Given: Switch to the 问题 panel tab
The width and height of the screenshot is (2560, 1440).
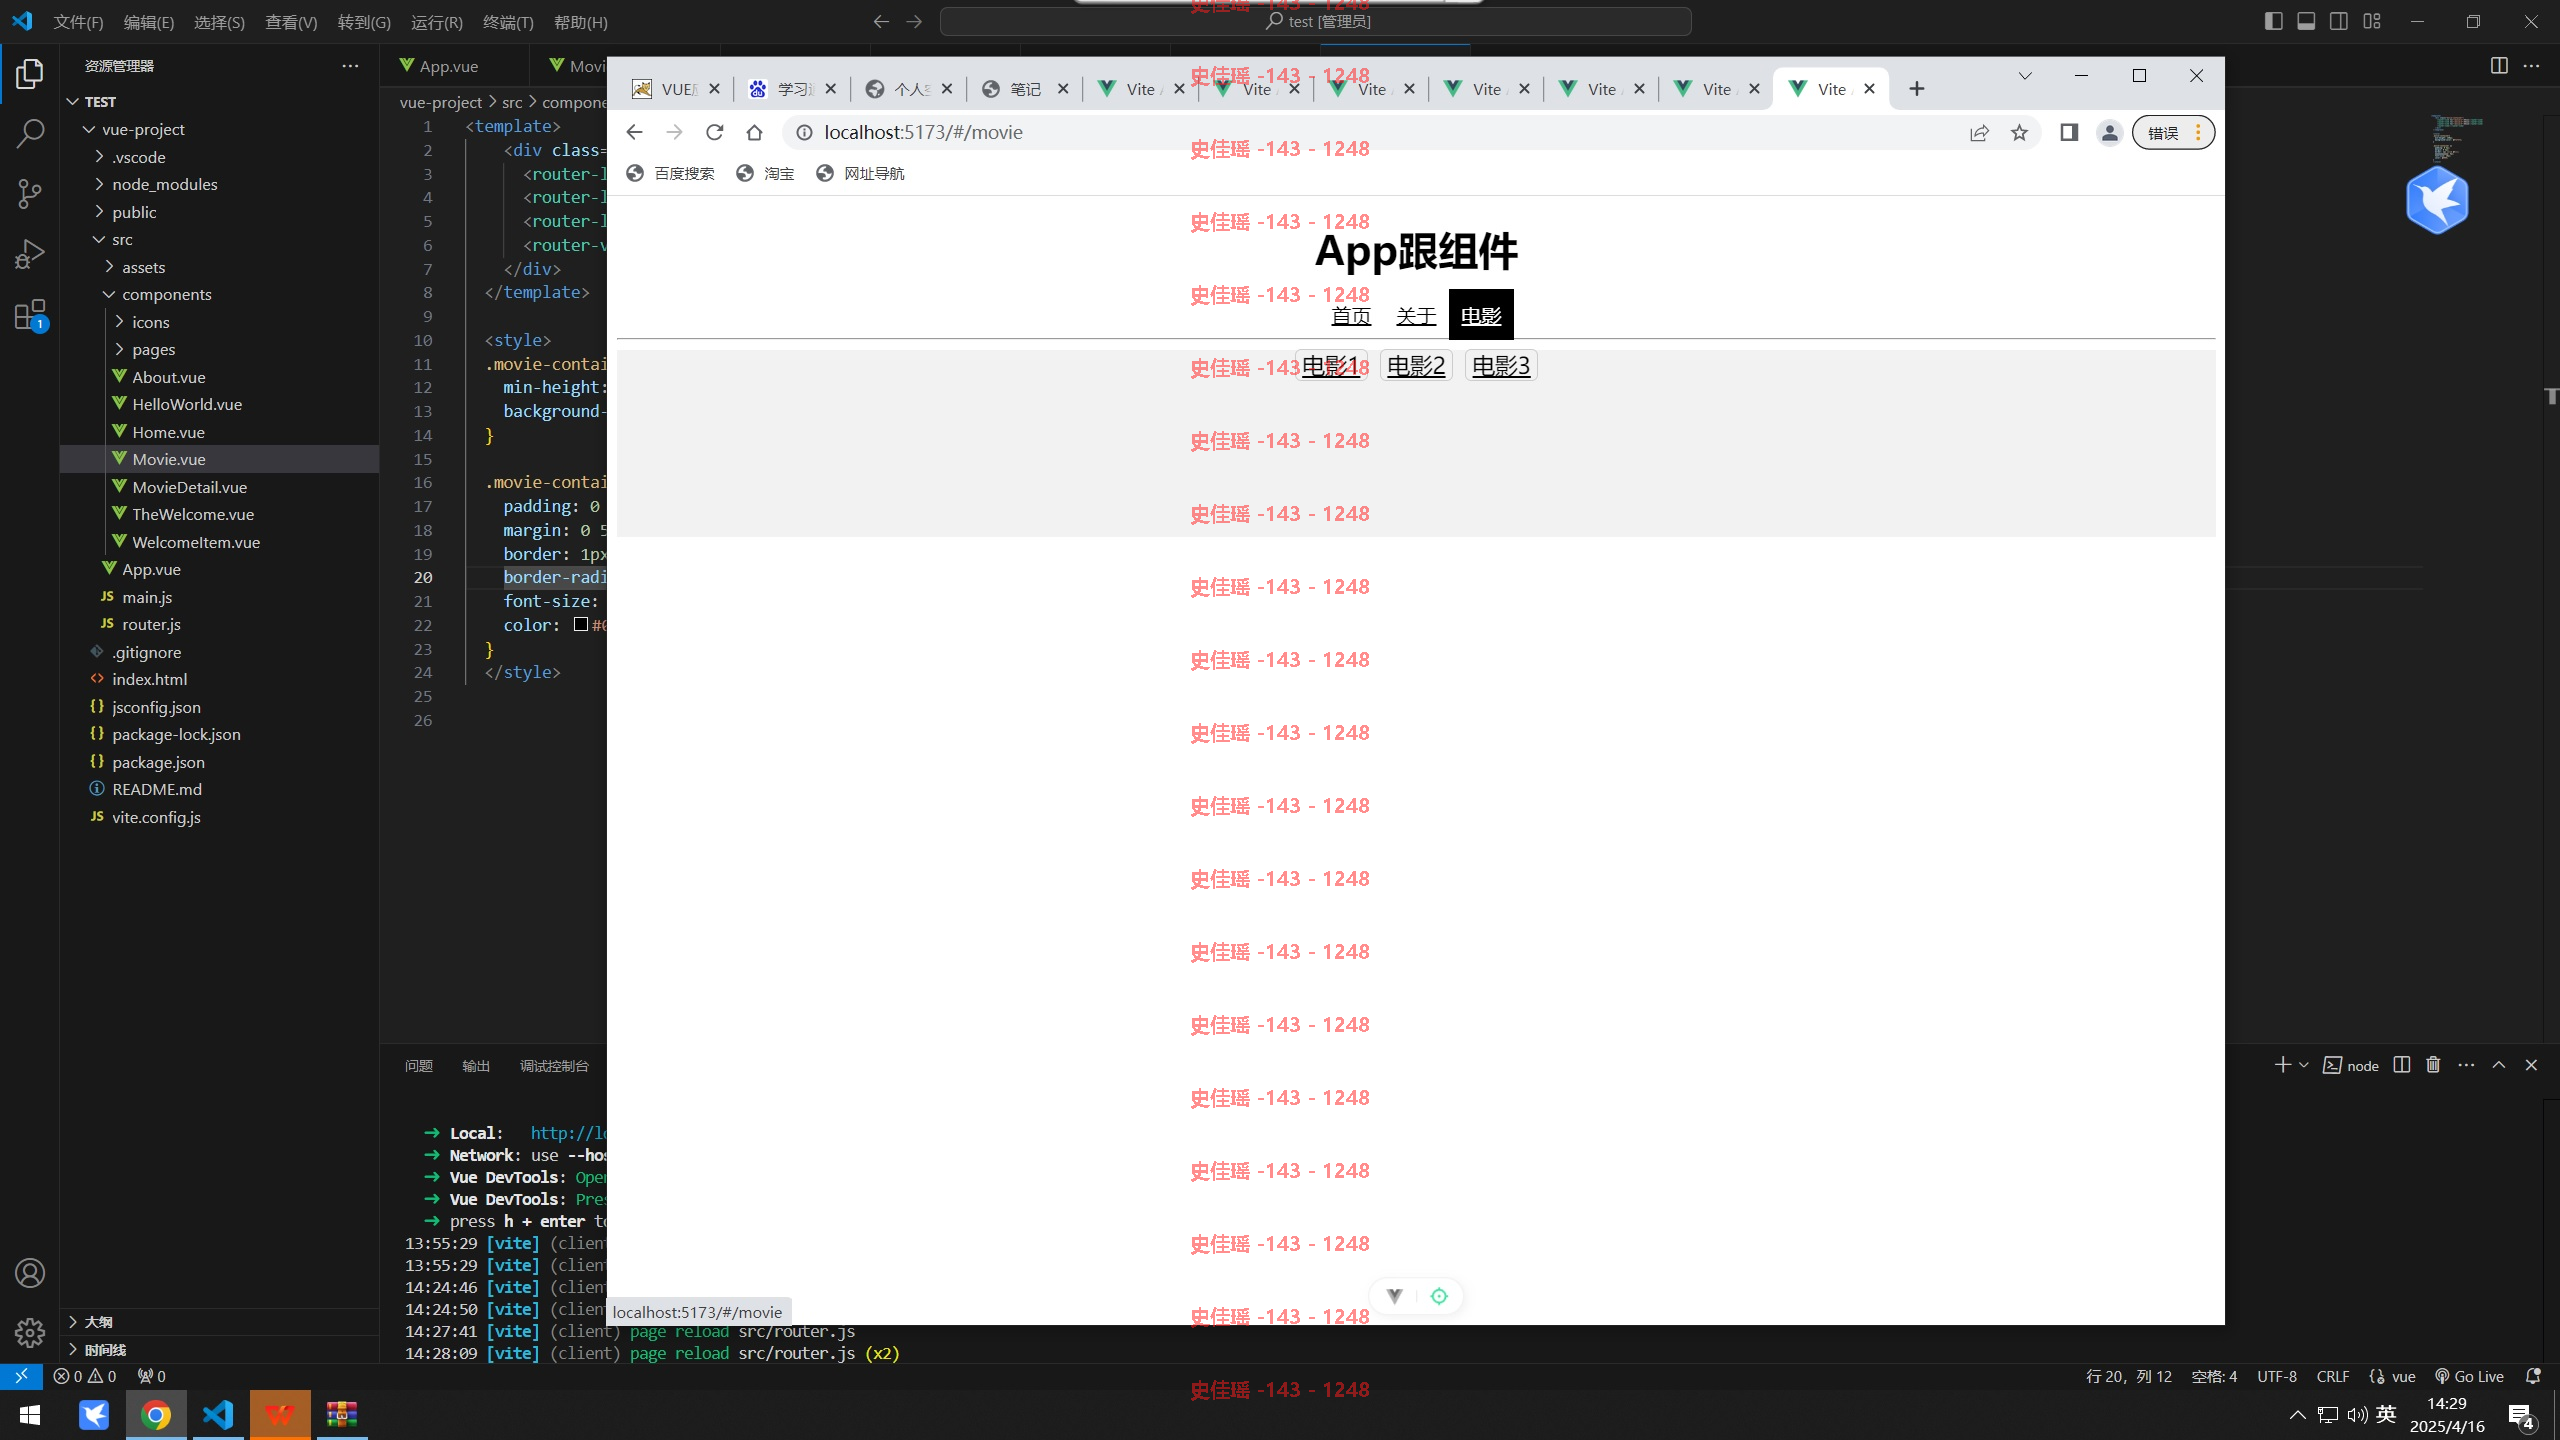Looking at the screenshot, I should point(419,1066).
